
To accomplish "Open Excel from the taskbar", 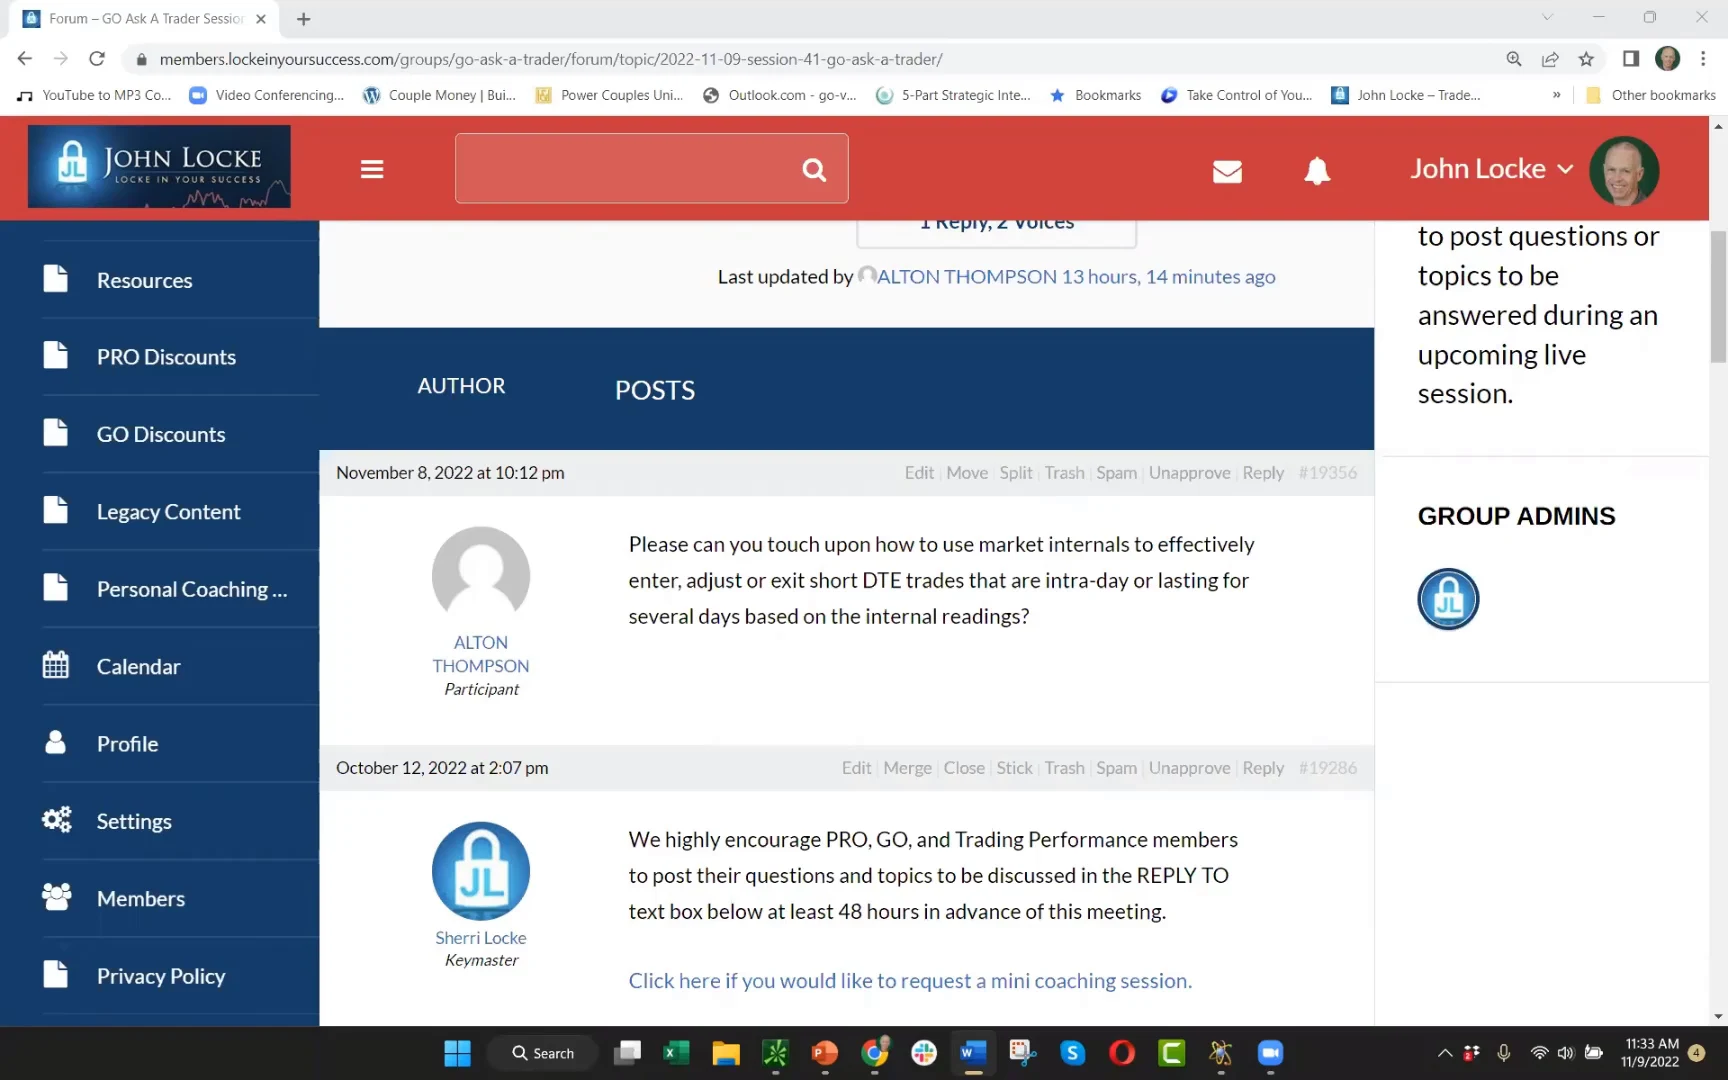I will click(x=676, y=1053).
